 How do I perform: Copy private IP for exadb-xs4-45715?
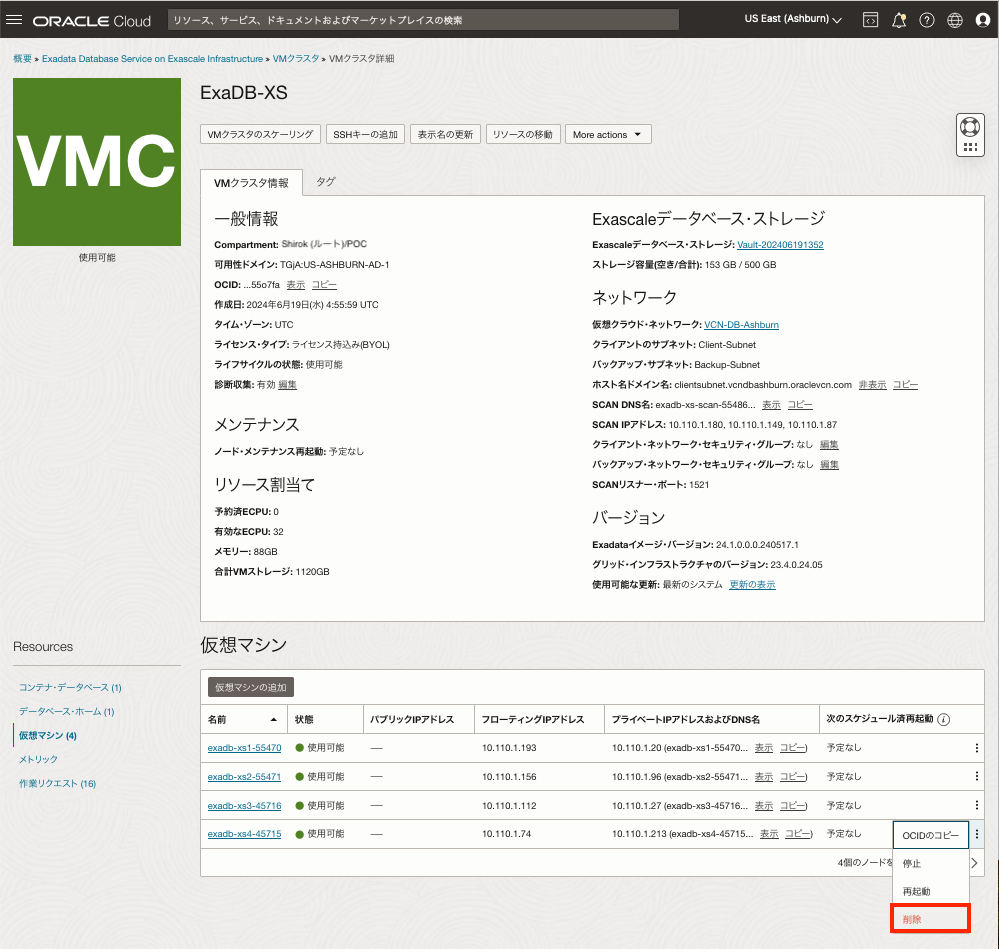798,834
